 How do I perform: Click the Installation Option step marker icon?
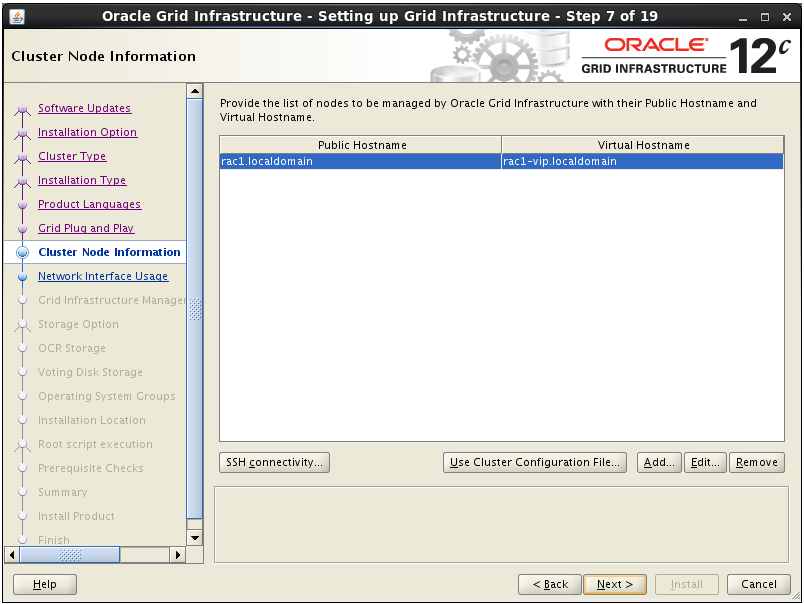click(x=23, y=133)
